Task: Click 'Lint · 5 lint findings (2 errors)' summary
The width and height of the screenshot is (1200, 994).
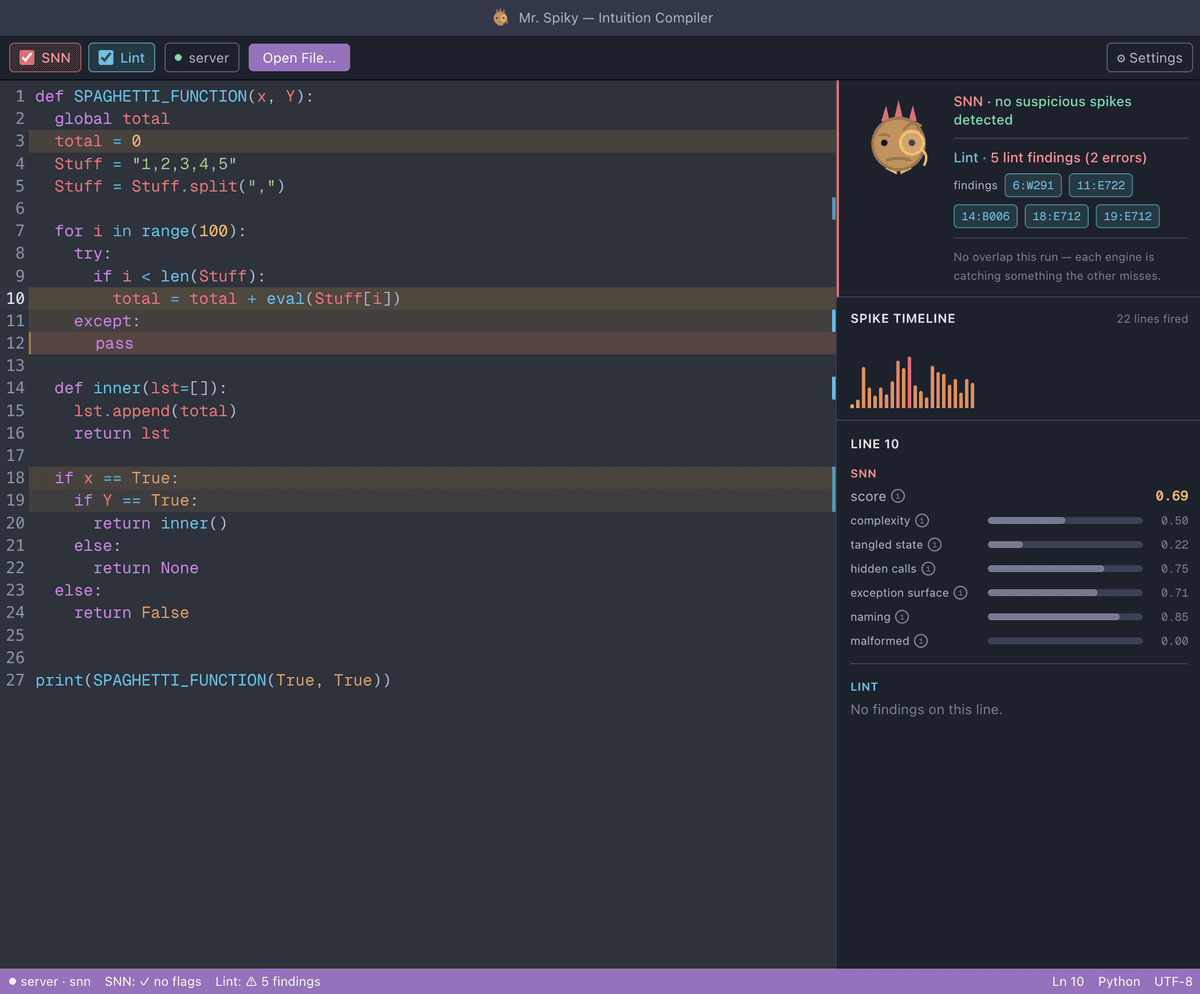Action: 1050,158
